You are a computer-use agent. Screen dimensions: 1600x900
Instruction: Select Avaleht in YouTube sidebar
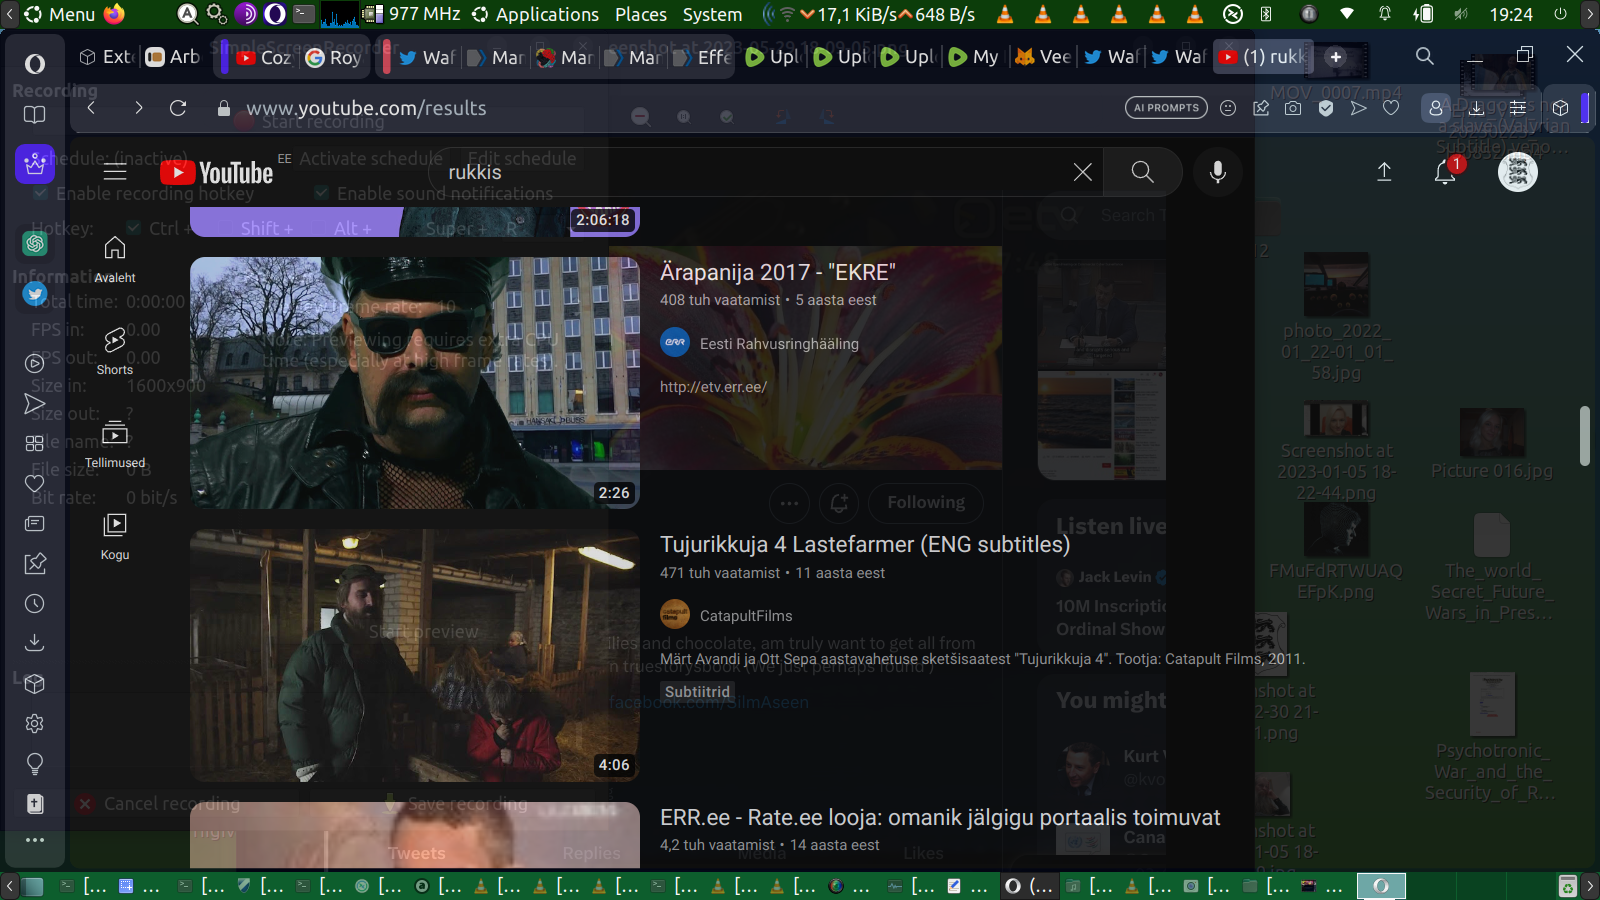115,259
